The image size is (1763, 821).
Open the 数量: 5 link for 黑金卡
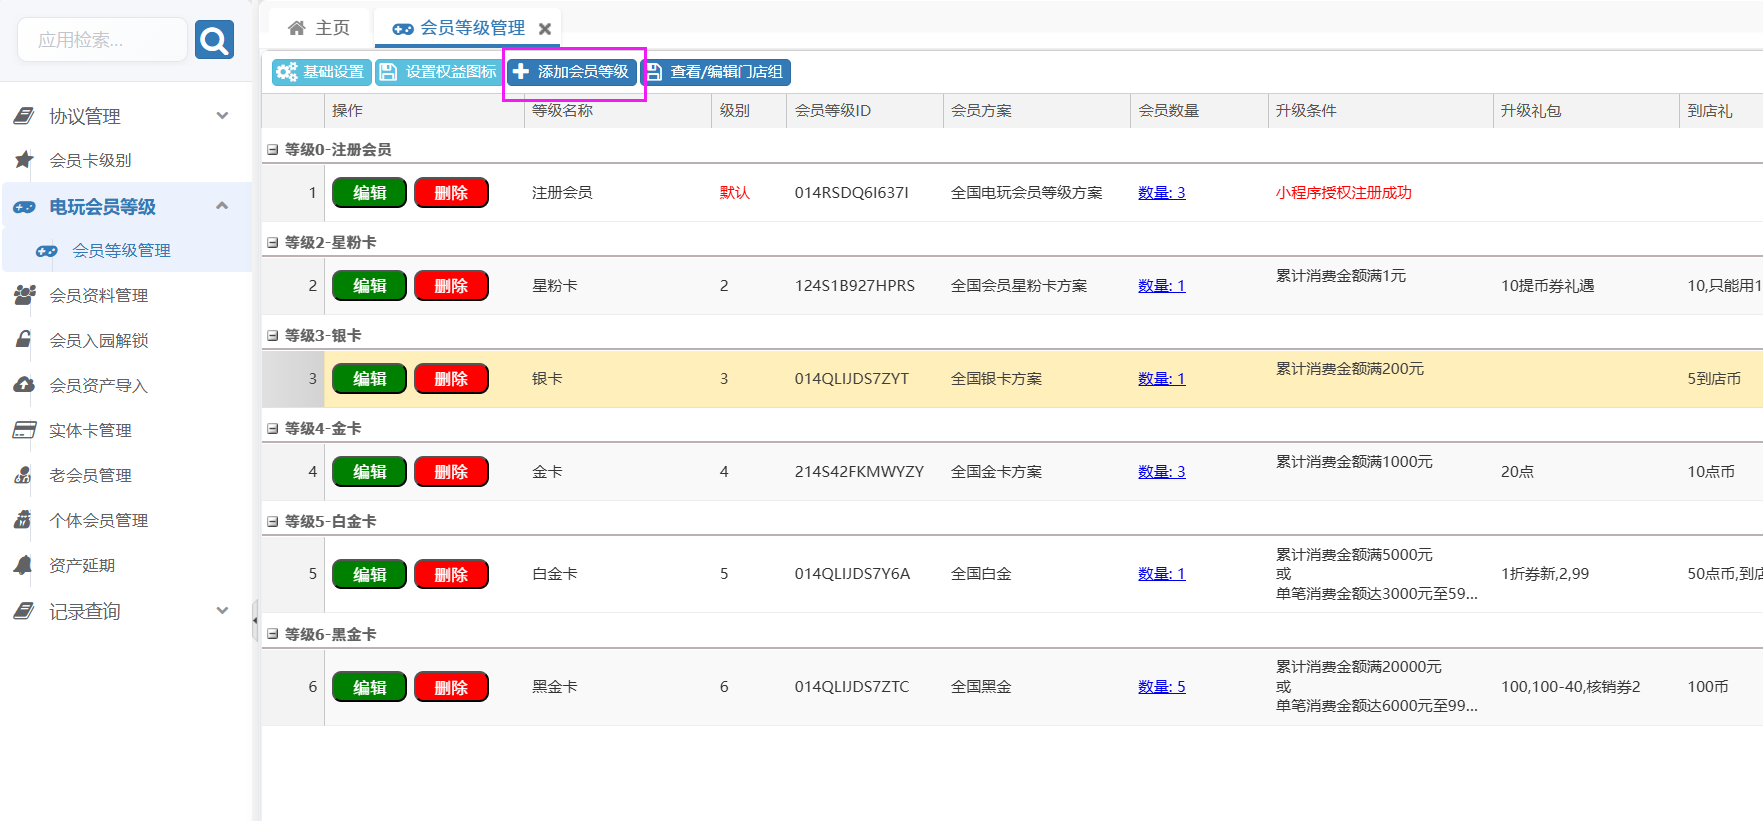tap(1161, 687)
